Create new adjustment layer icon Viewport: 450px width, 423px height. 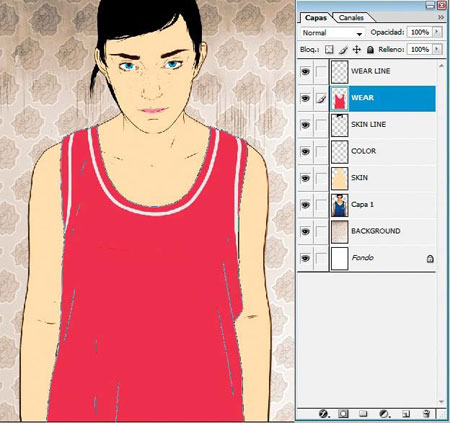pyautogui.click(x=384, y=414)
